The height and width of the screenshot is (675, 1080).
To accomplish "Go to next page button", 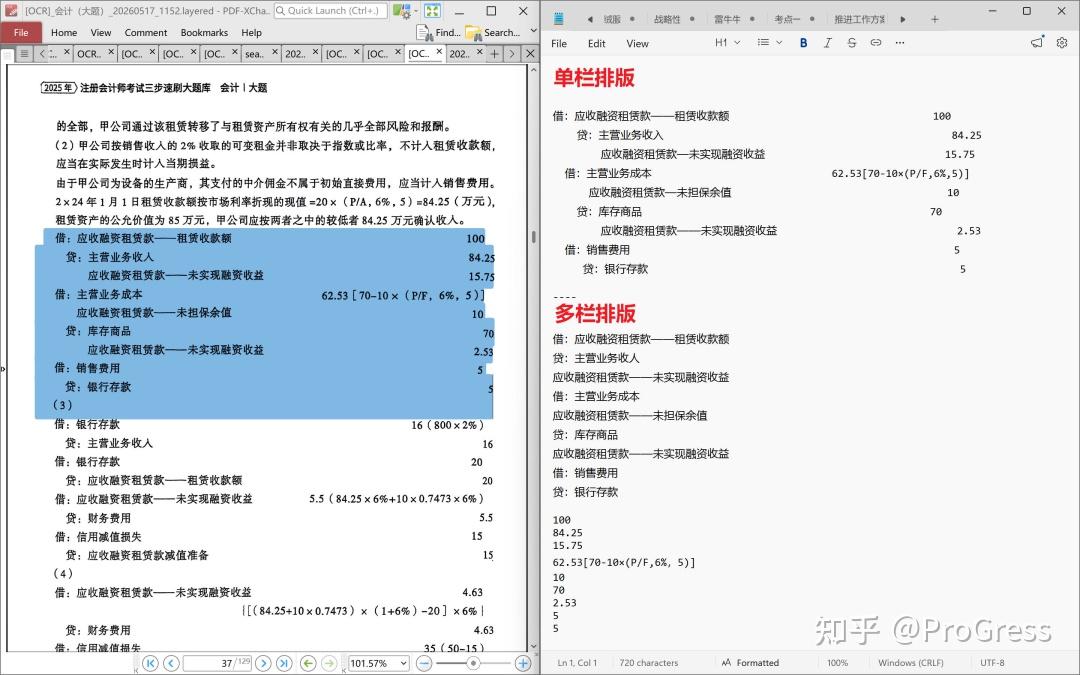I will (x=262, y=663).
